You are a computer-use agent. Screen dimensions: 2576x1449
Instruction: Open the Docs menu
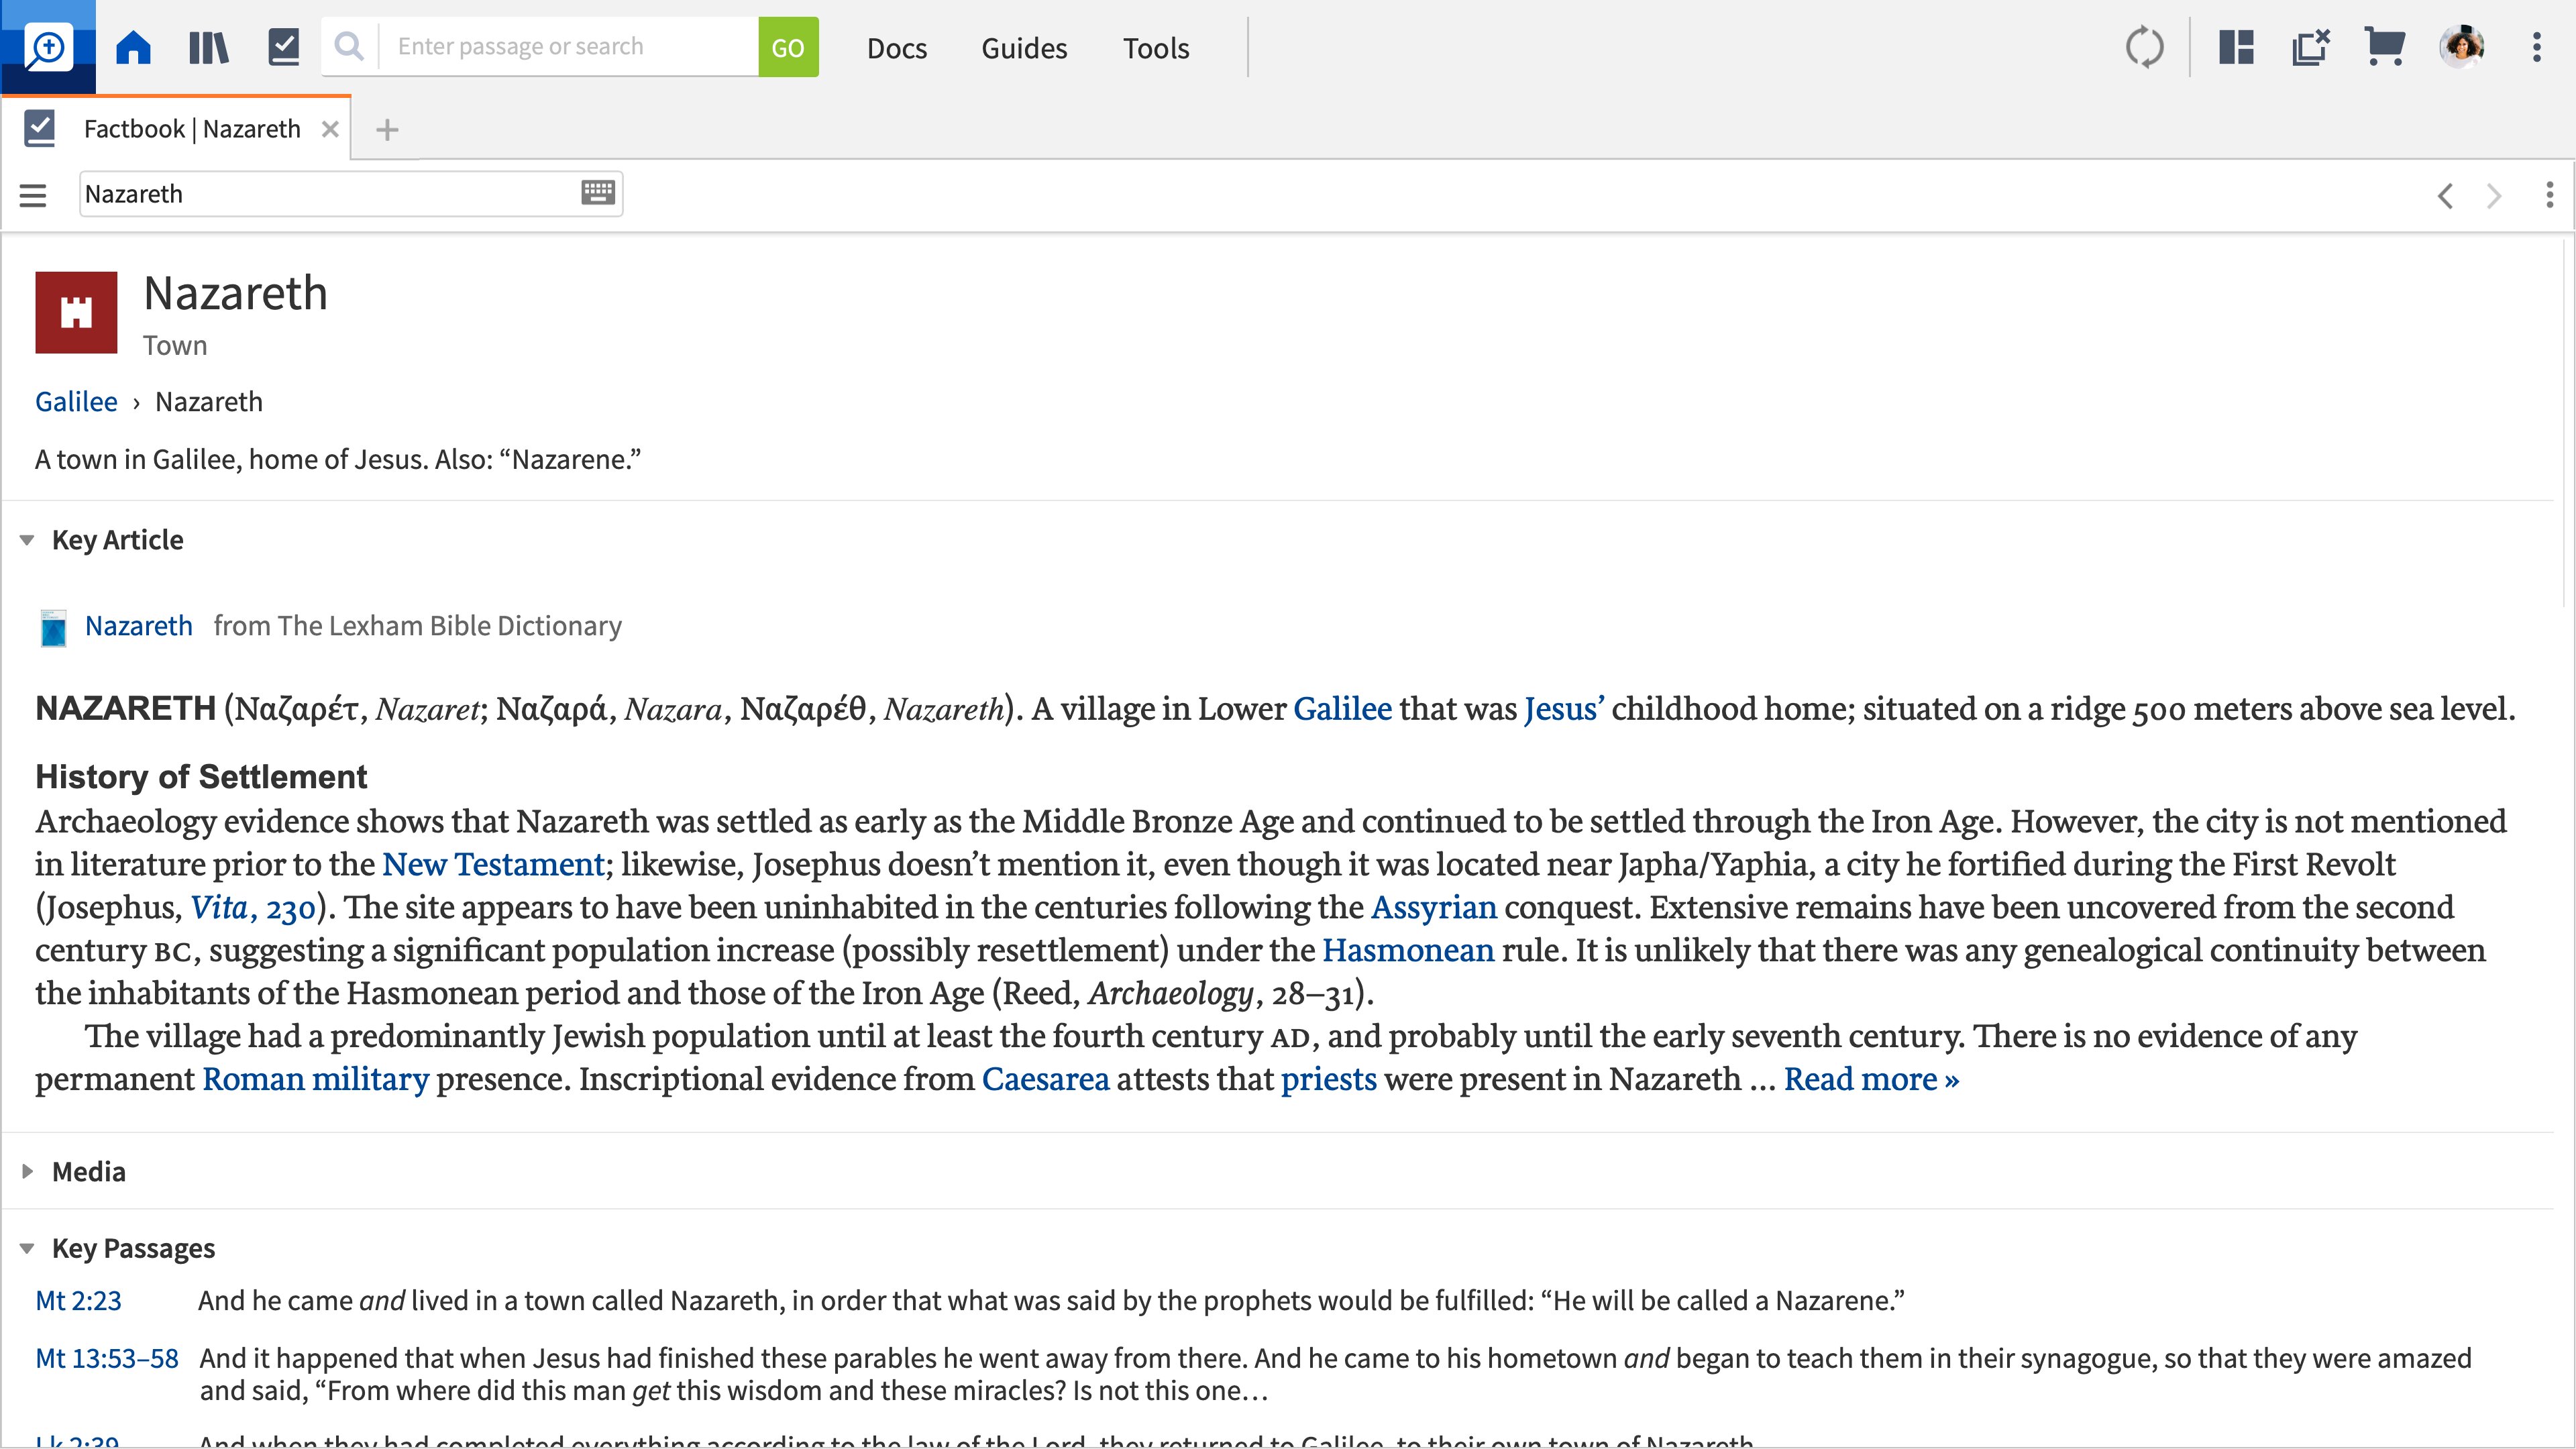(x=897, y=48)
